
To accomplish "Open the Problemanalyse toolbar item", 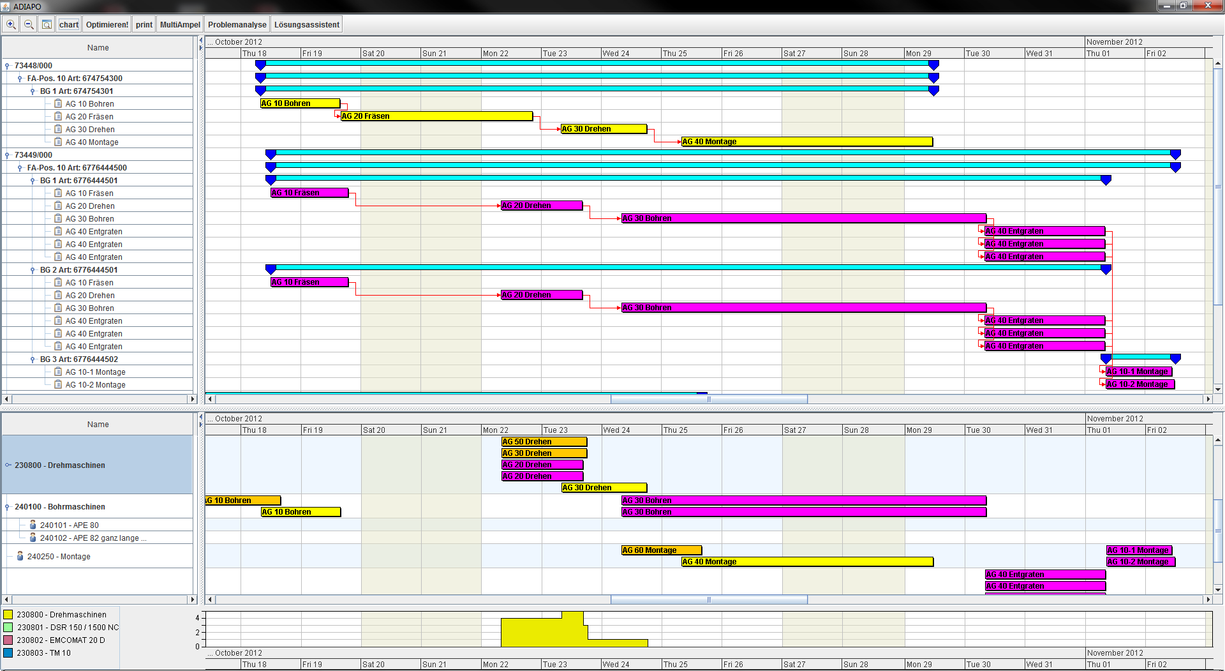I will click(x=237, y=24).
